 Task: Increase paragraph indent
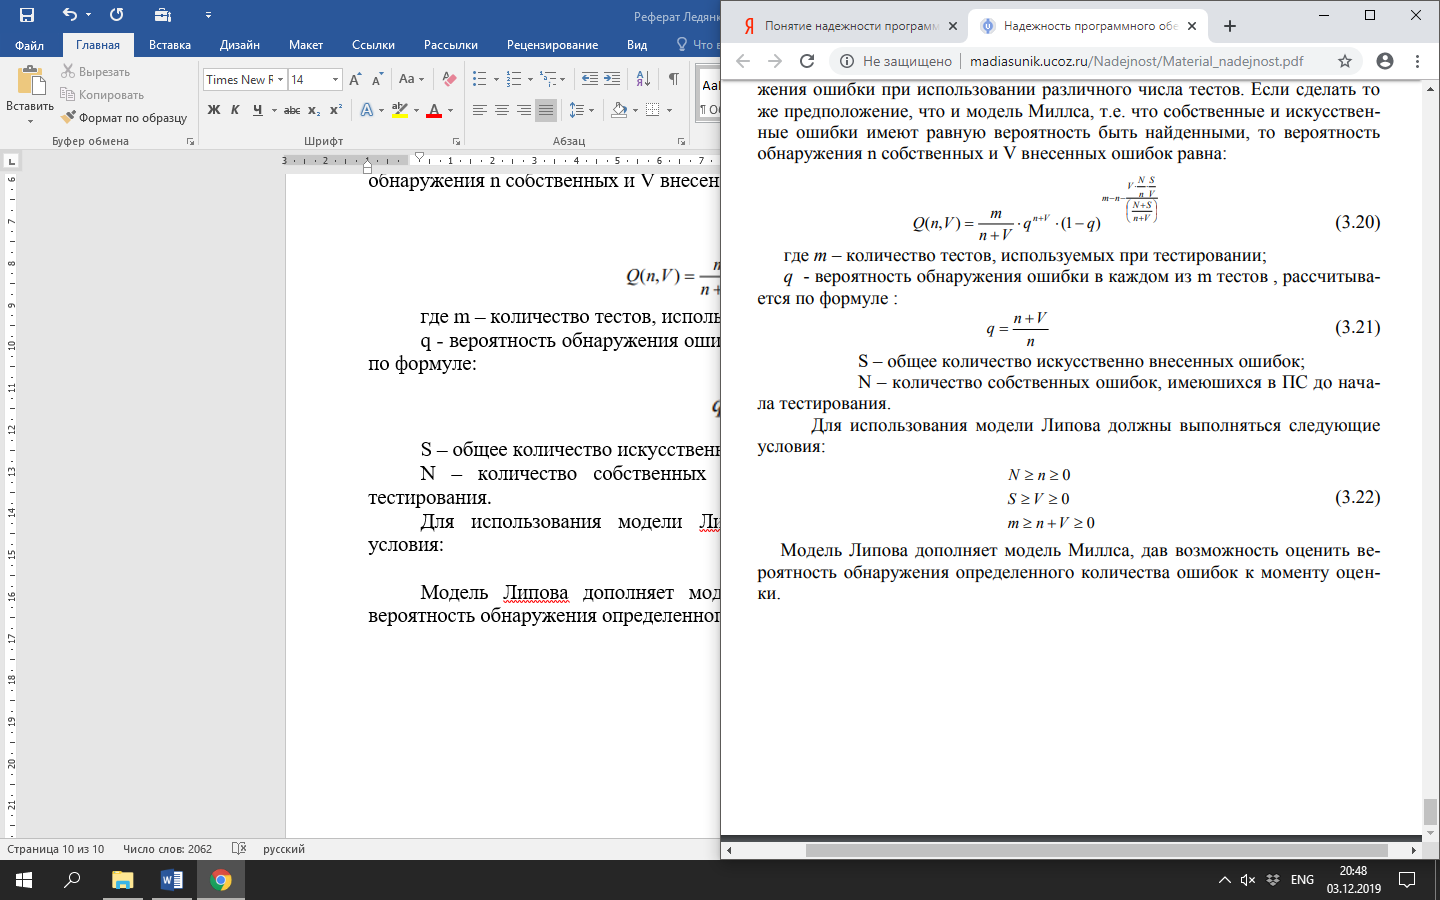[612, 79]
